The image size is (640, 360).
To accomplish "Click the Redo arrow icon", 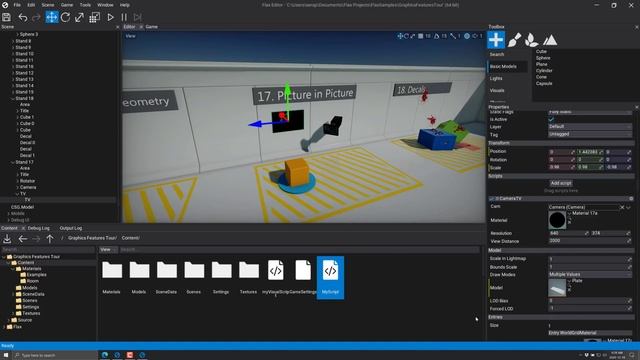I will (x=36, y=17).
